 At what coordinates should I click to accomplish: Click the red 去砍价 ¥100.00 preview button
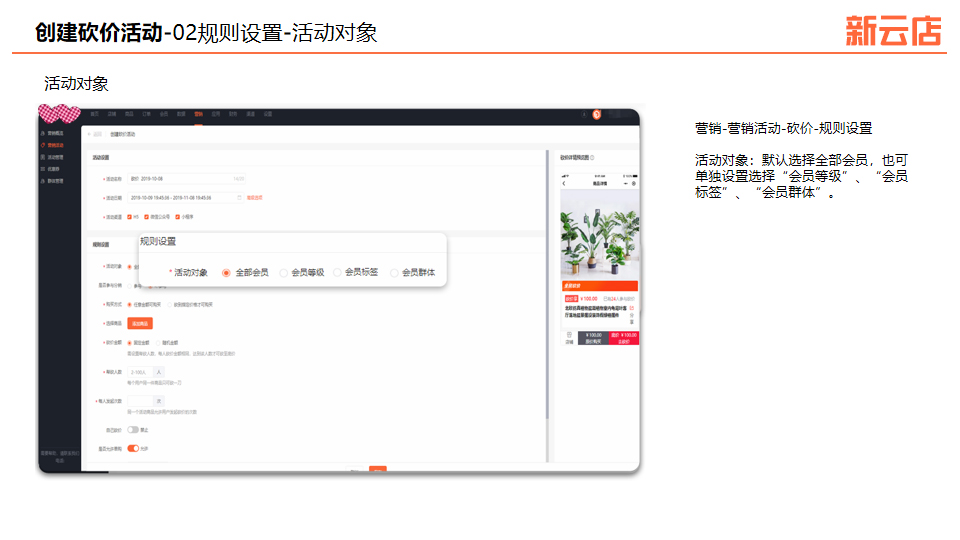pyautogui.click(x=624, y=338)
